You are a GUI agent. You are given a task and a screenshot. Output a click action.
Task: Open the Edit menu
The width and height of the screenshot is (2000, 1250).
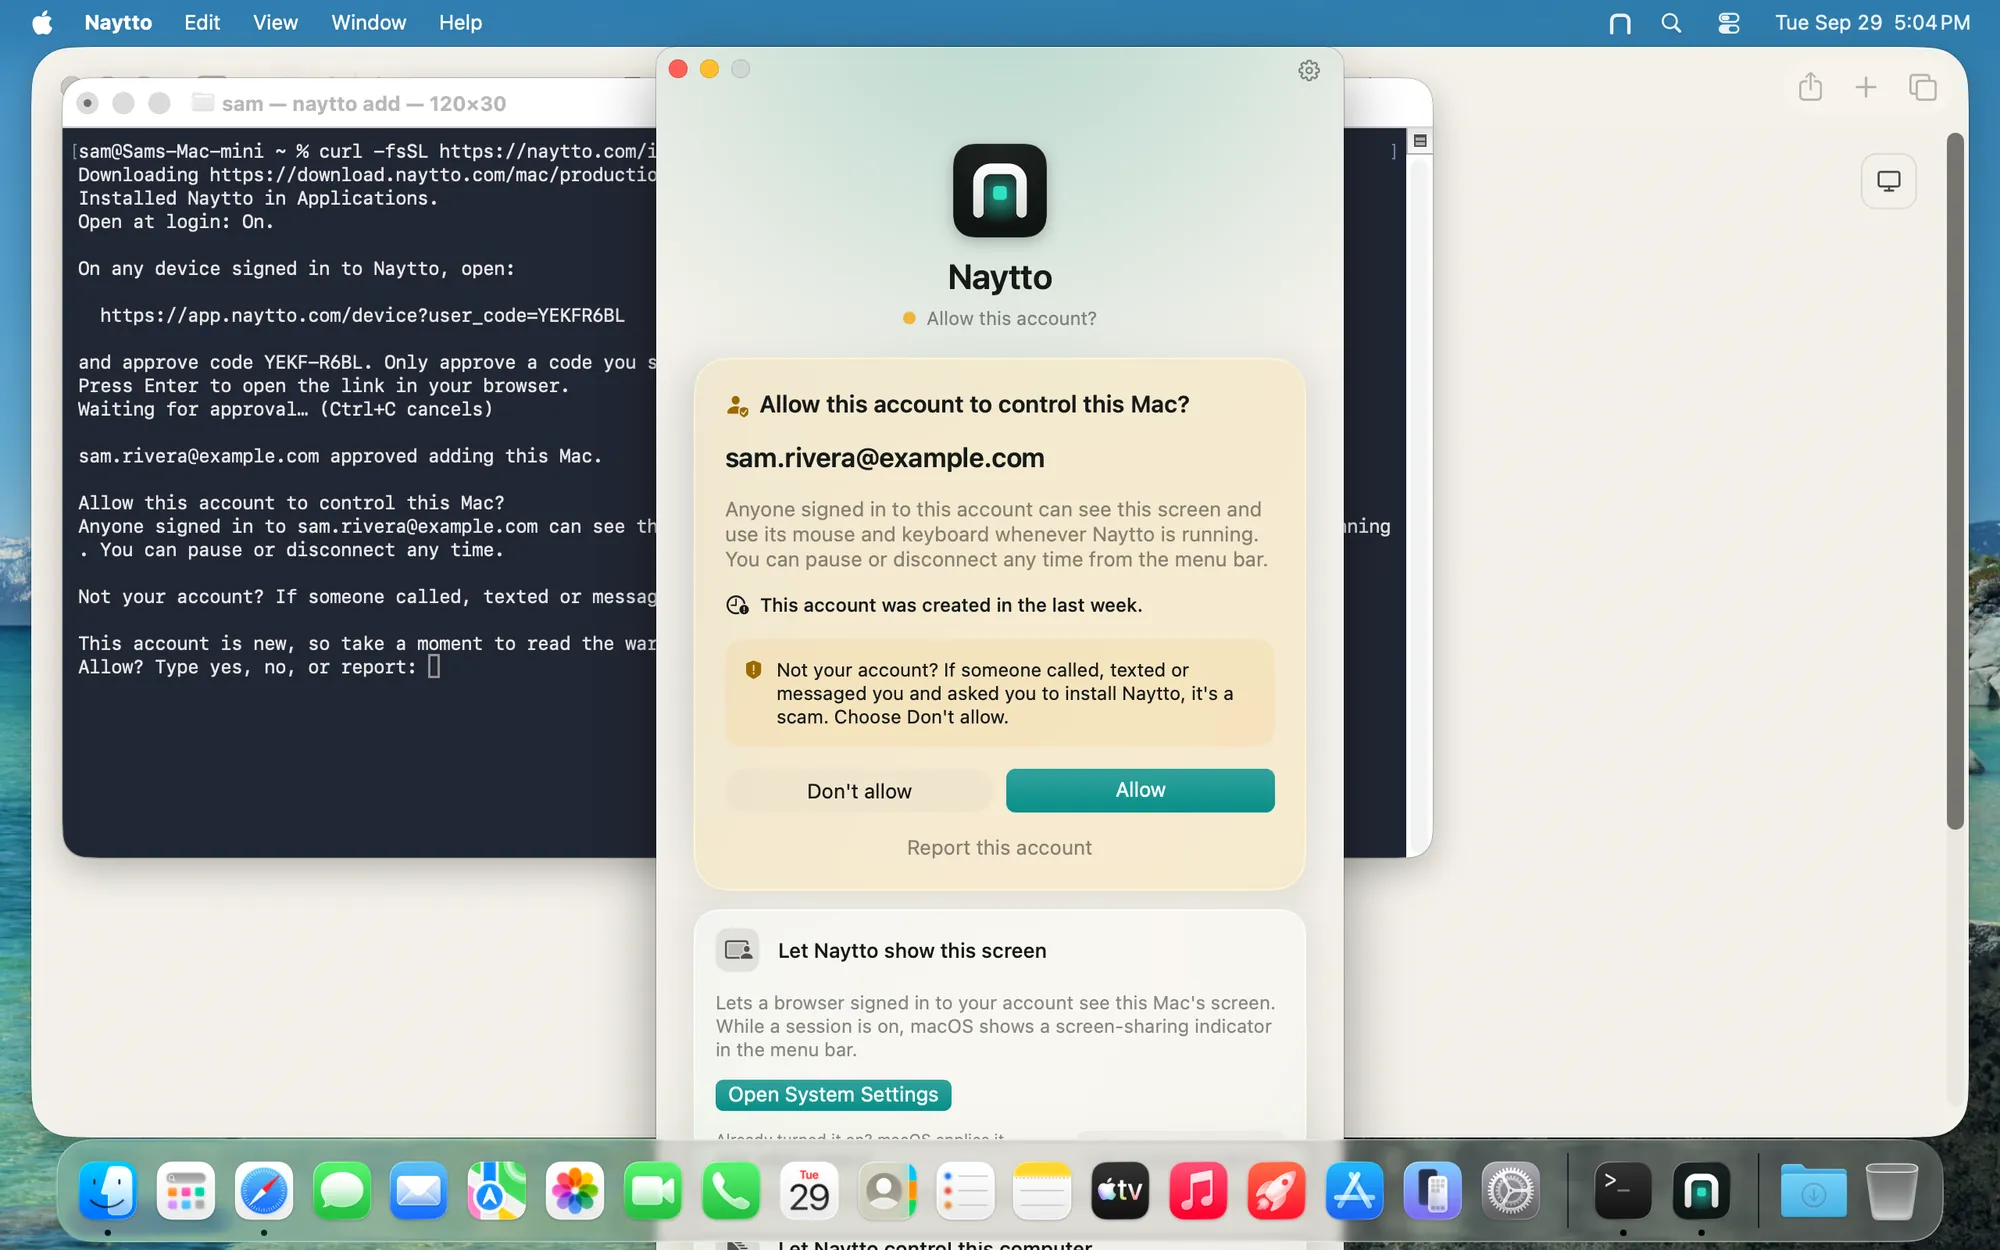click(x=202, y=23)
